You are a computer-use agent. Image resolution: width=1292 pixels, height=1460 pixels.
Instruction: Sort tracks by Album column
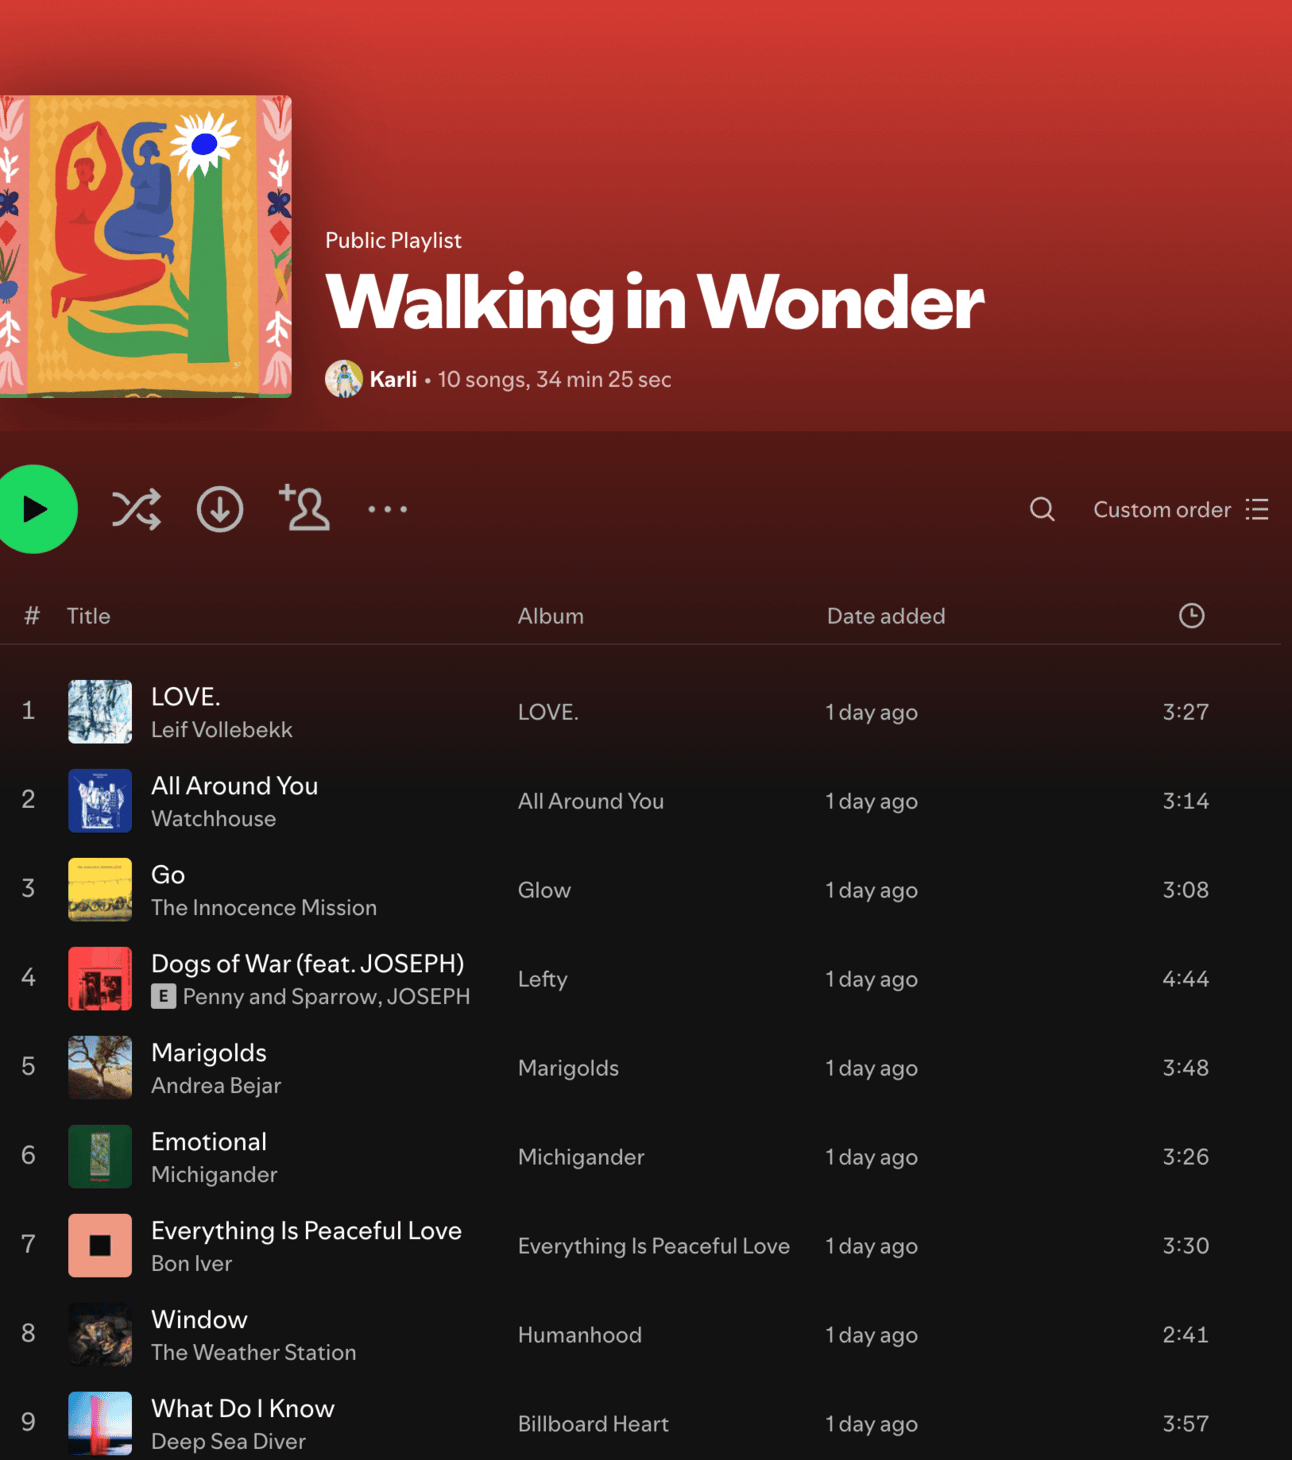pyautogui.click(x=551, y=616)
